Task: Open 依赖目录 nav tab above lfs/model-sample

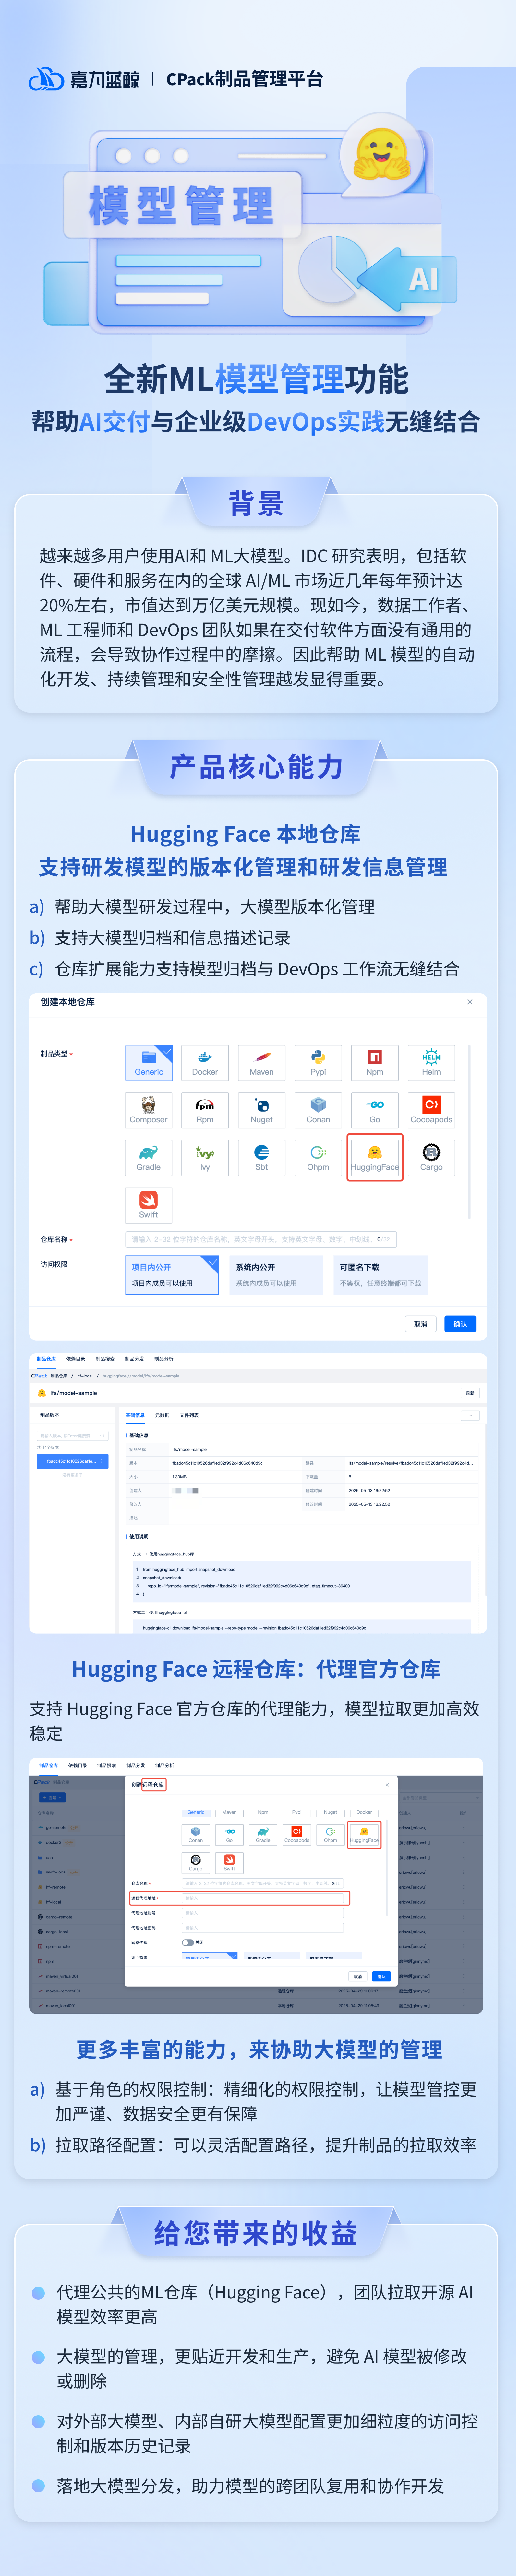Action: [x=76, y=1359]
